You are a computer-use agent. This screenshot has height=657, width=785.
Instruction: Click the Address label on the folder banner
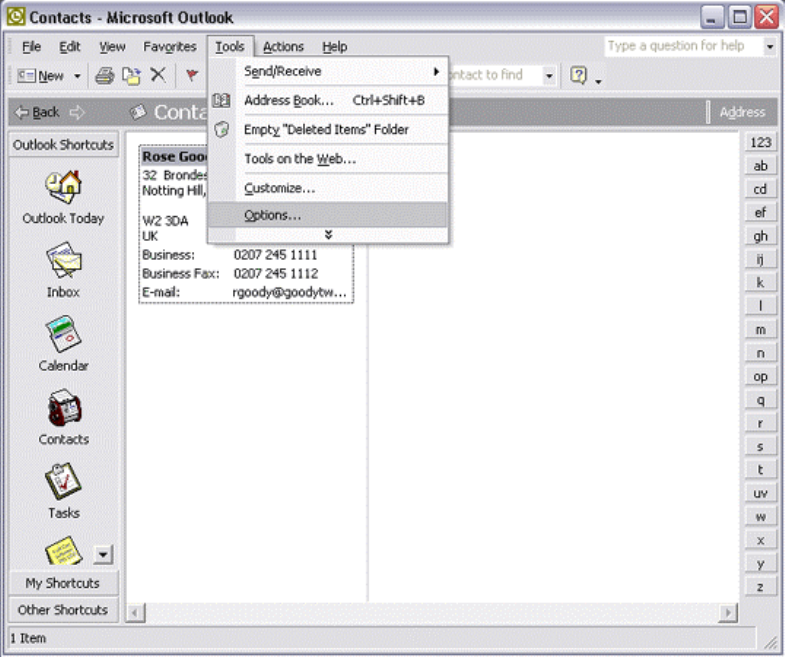click(x=742, y=112)
